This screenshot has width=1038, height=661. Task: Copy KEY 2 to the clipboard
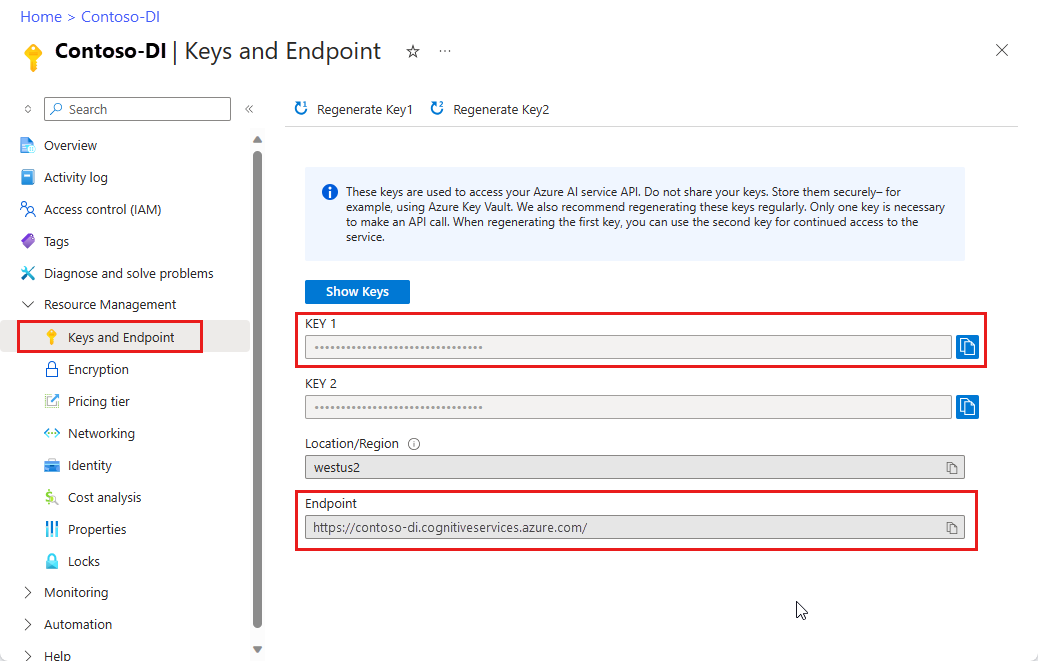coord(967,407)
